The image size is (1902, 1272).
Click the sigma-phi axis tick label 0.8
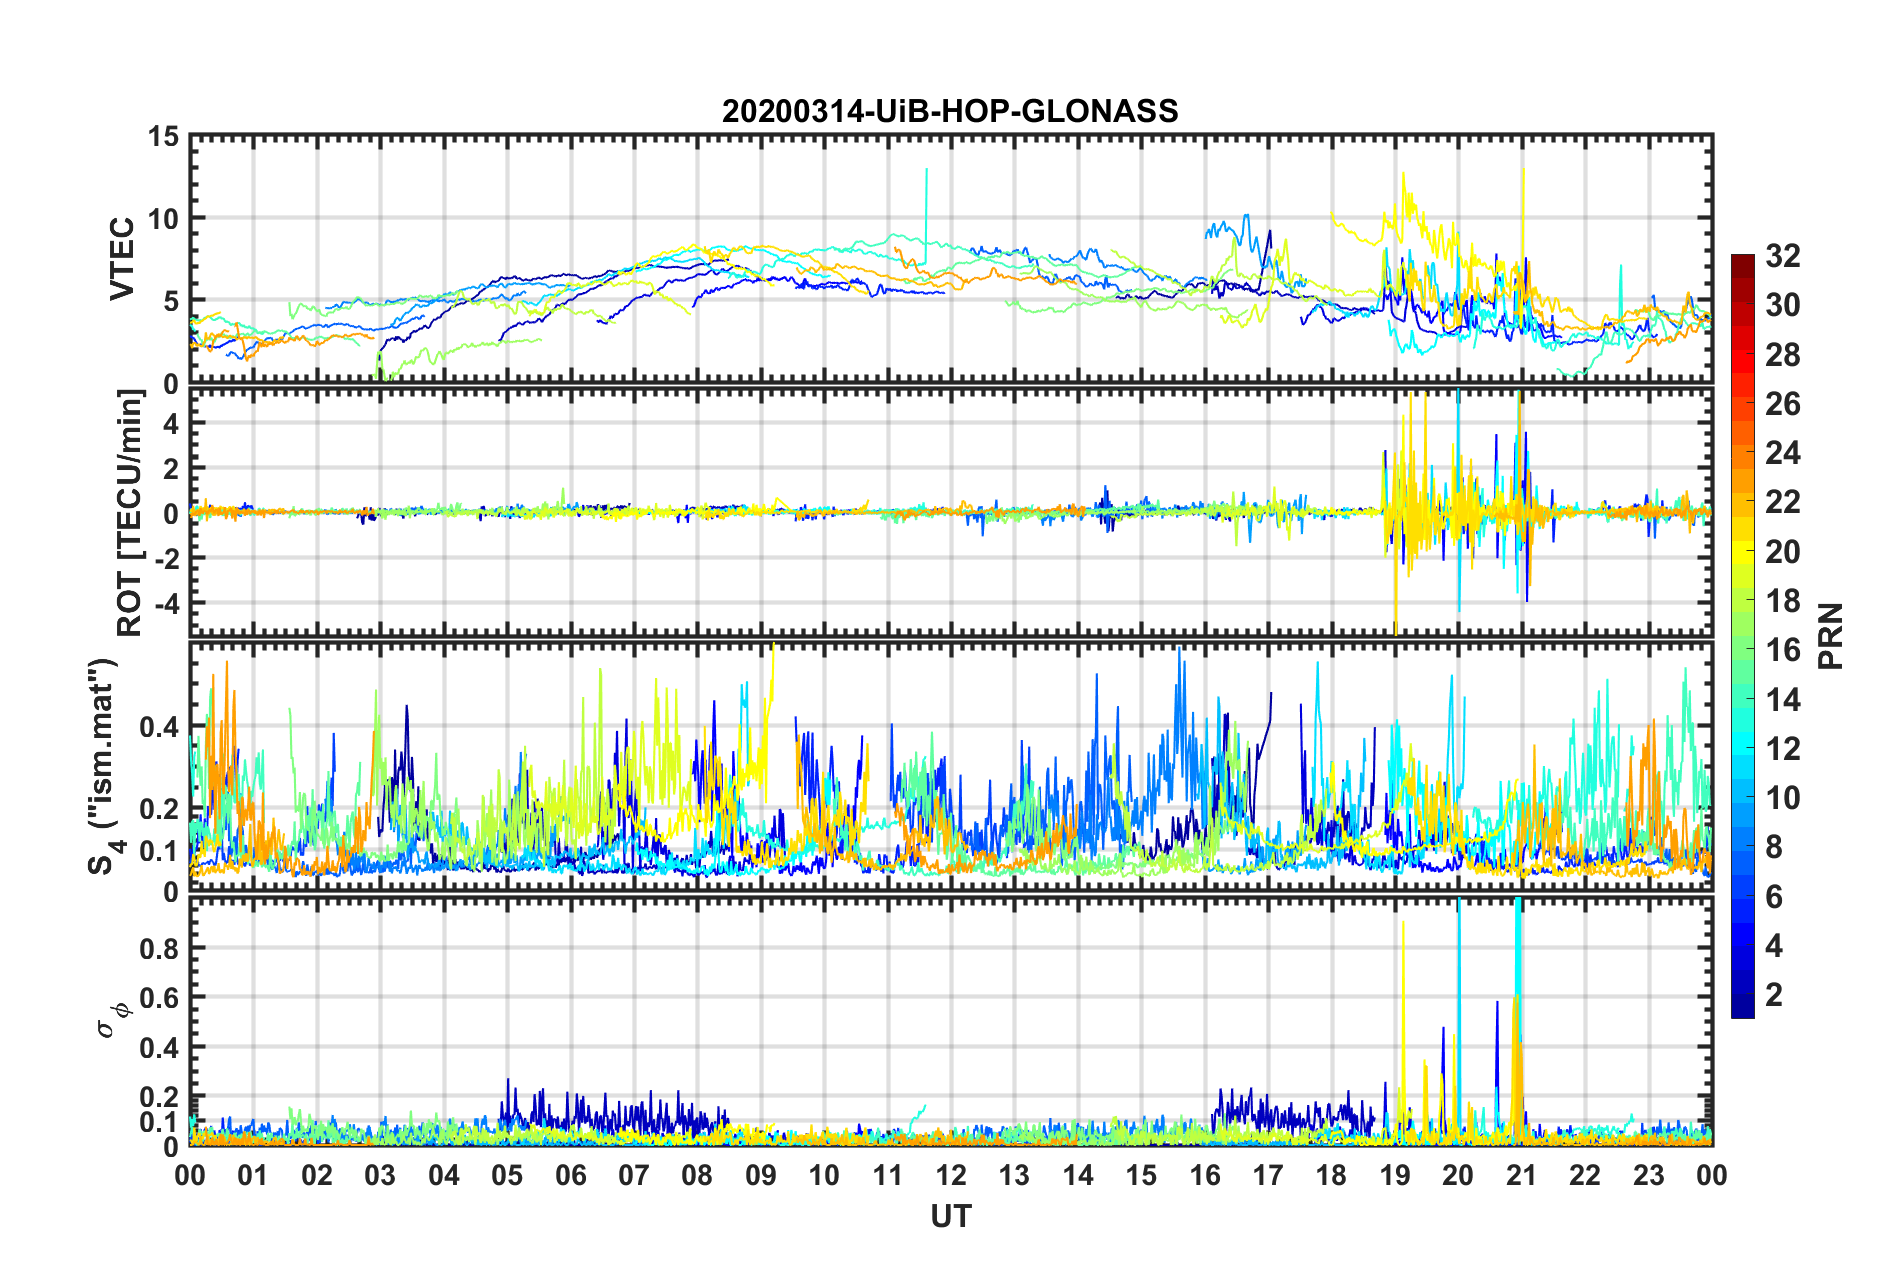point(158,948)
